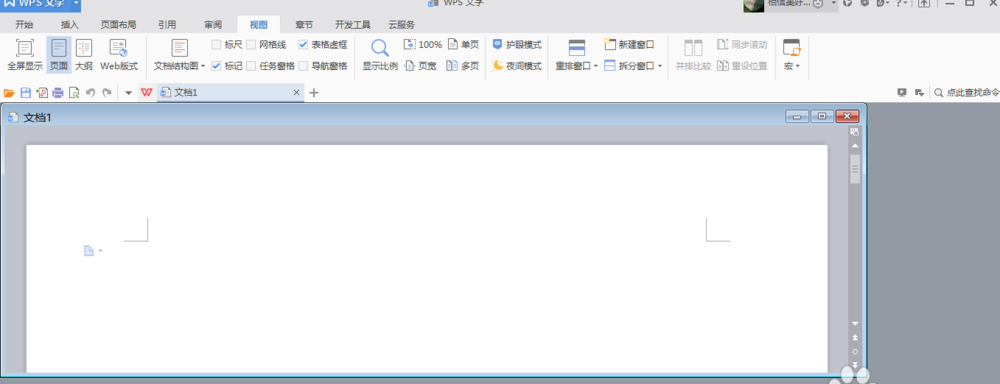Viewport: 1000px width, 384px height.
Task: Select 单页 single page view
Action: tap(463, 45)
